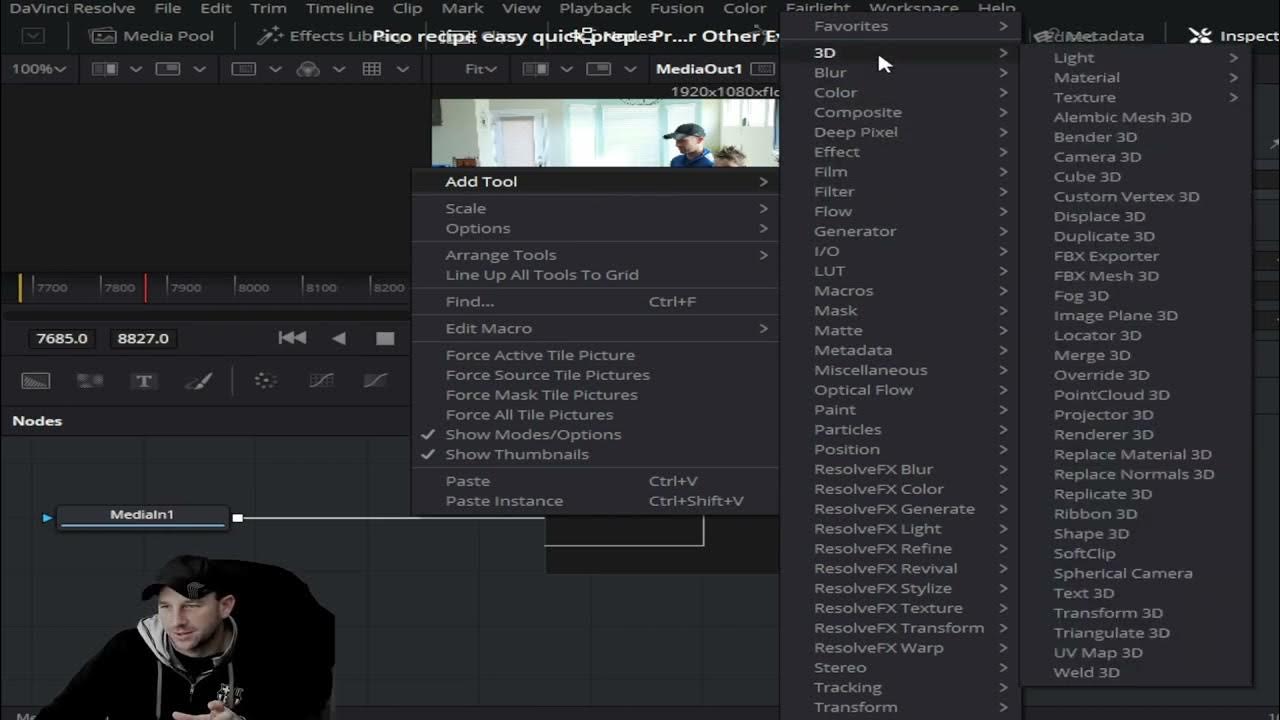Screen dimensions: 1280x720
Task: Open the Metadata panel
Action: pos(1090,36)
